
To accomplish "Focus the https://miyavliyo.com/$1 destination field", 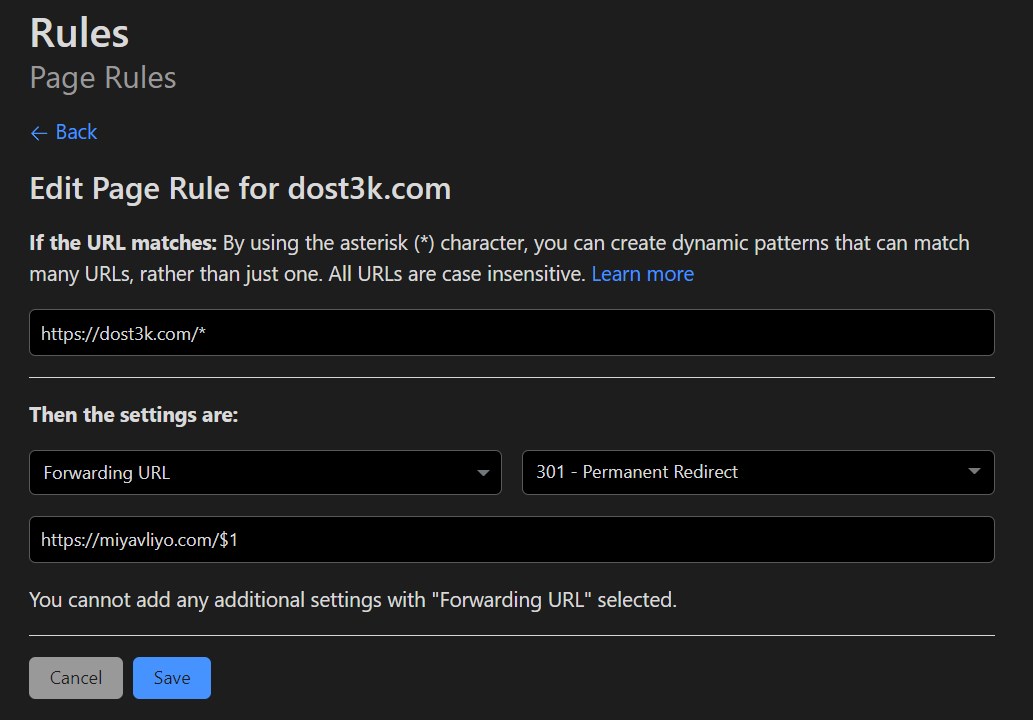I will (x=511, y=540).
